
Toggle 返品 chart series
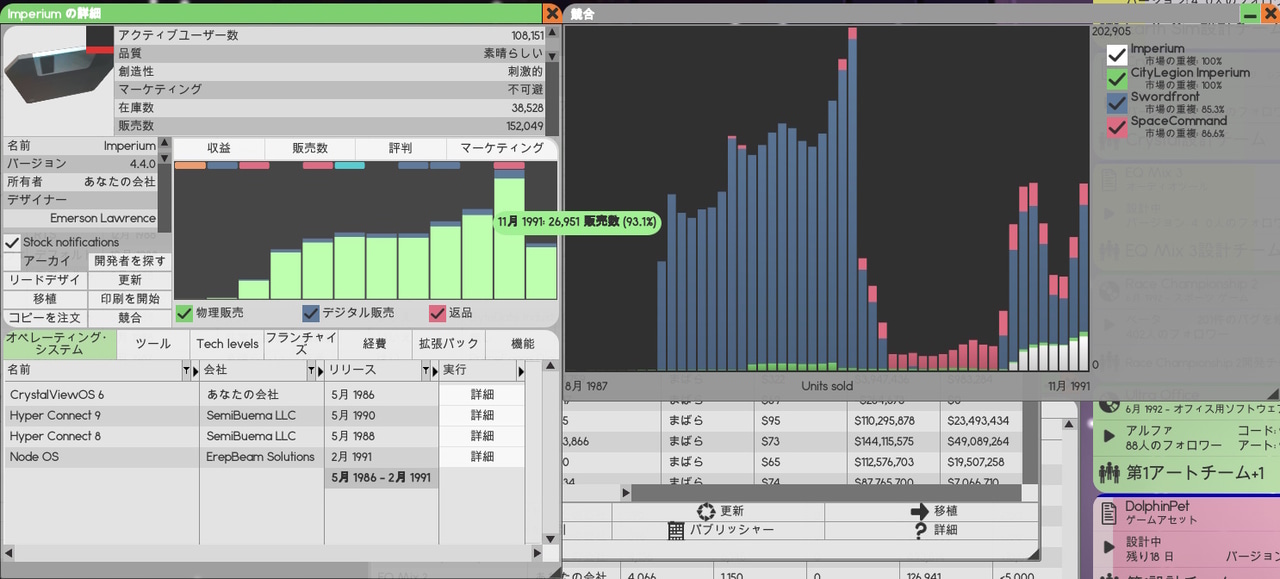pyautogui.click(x=438, y=313)
